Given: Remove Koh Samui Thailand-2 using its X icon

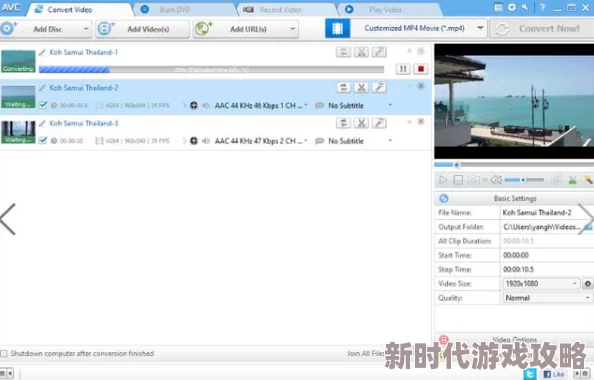Looking at the screenshot, I should (x=420, y=86).
